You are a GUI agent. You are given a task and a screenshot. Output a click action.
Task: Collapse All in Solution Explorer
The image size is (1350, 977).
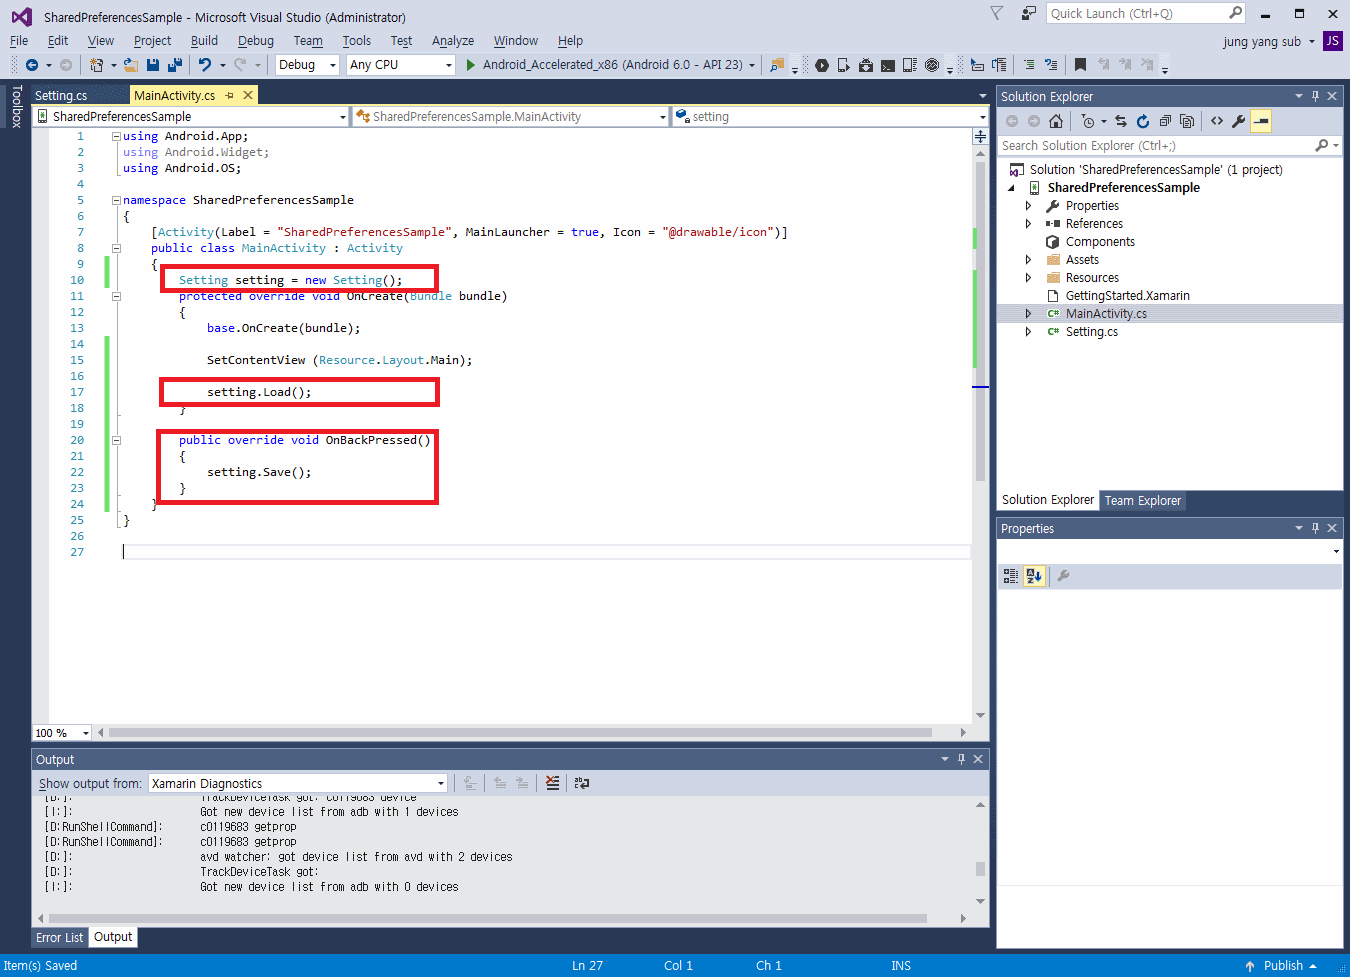click(1165, 121)
